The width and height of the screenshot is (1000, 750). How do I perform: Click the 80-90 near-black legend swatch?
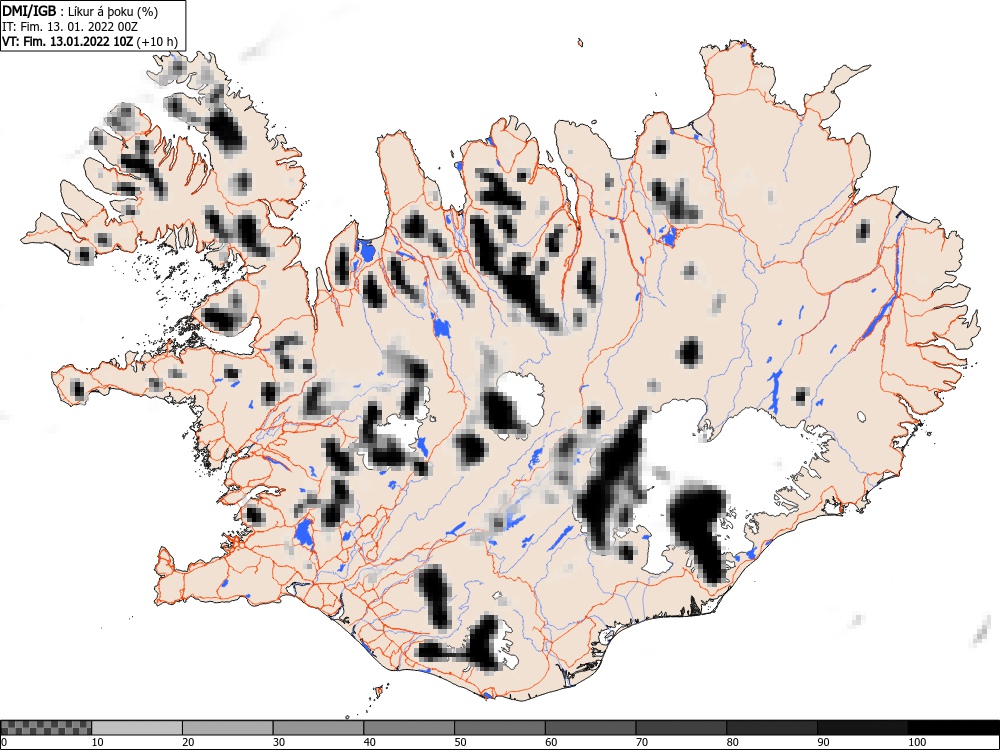(x=771, y=728)
